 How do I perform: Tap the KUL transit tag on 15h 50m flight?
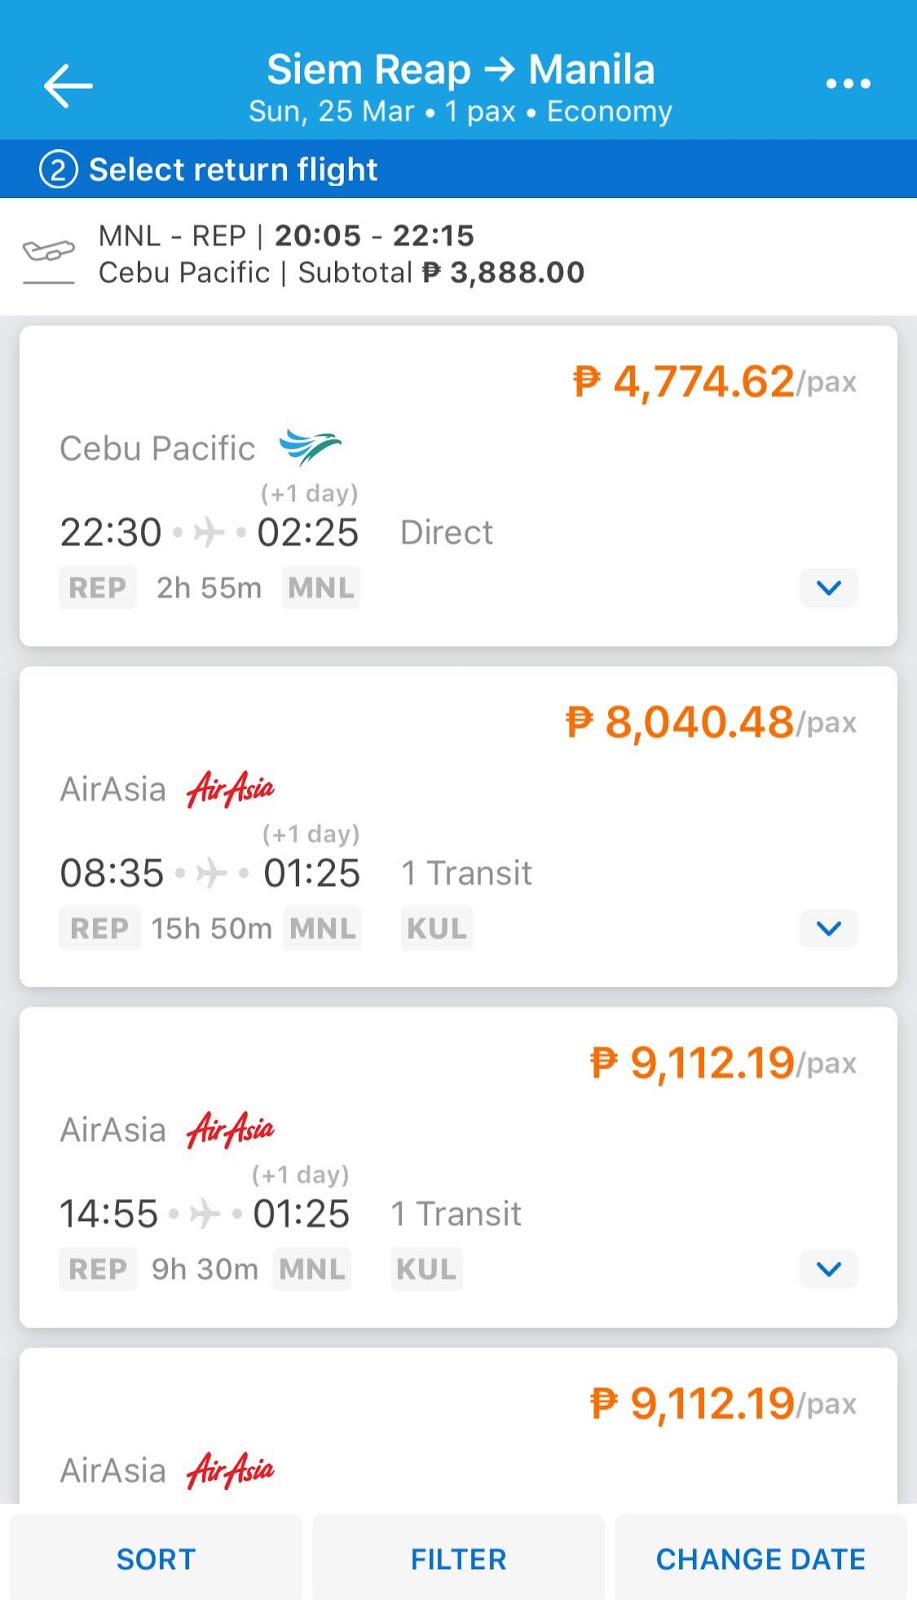(x=436, y=928)
